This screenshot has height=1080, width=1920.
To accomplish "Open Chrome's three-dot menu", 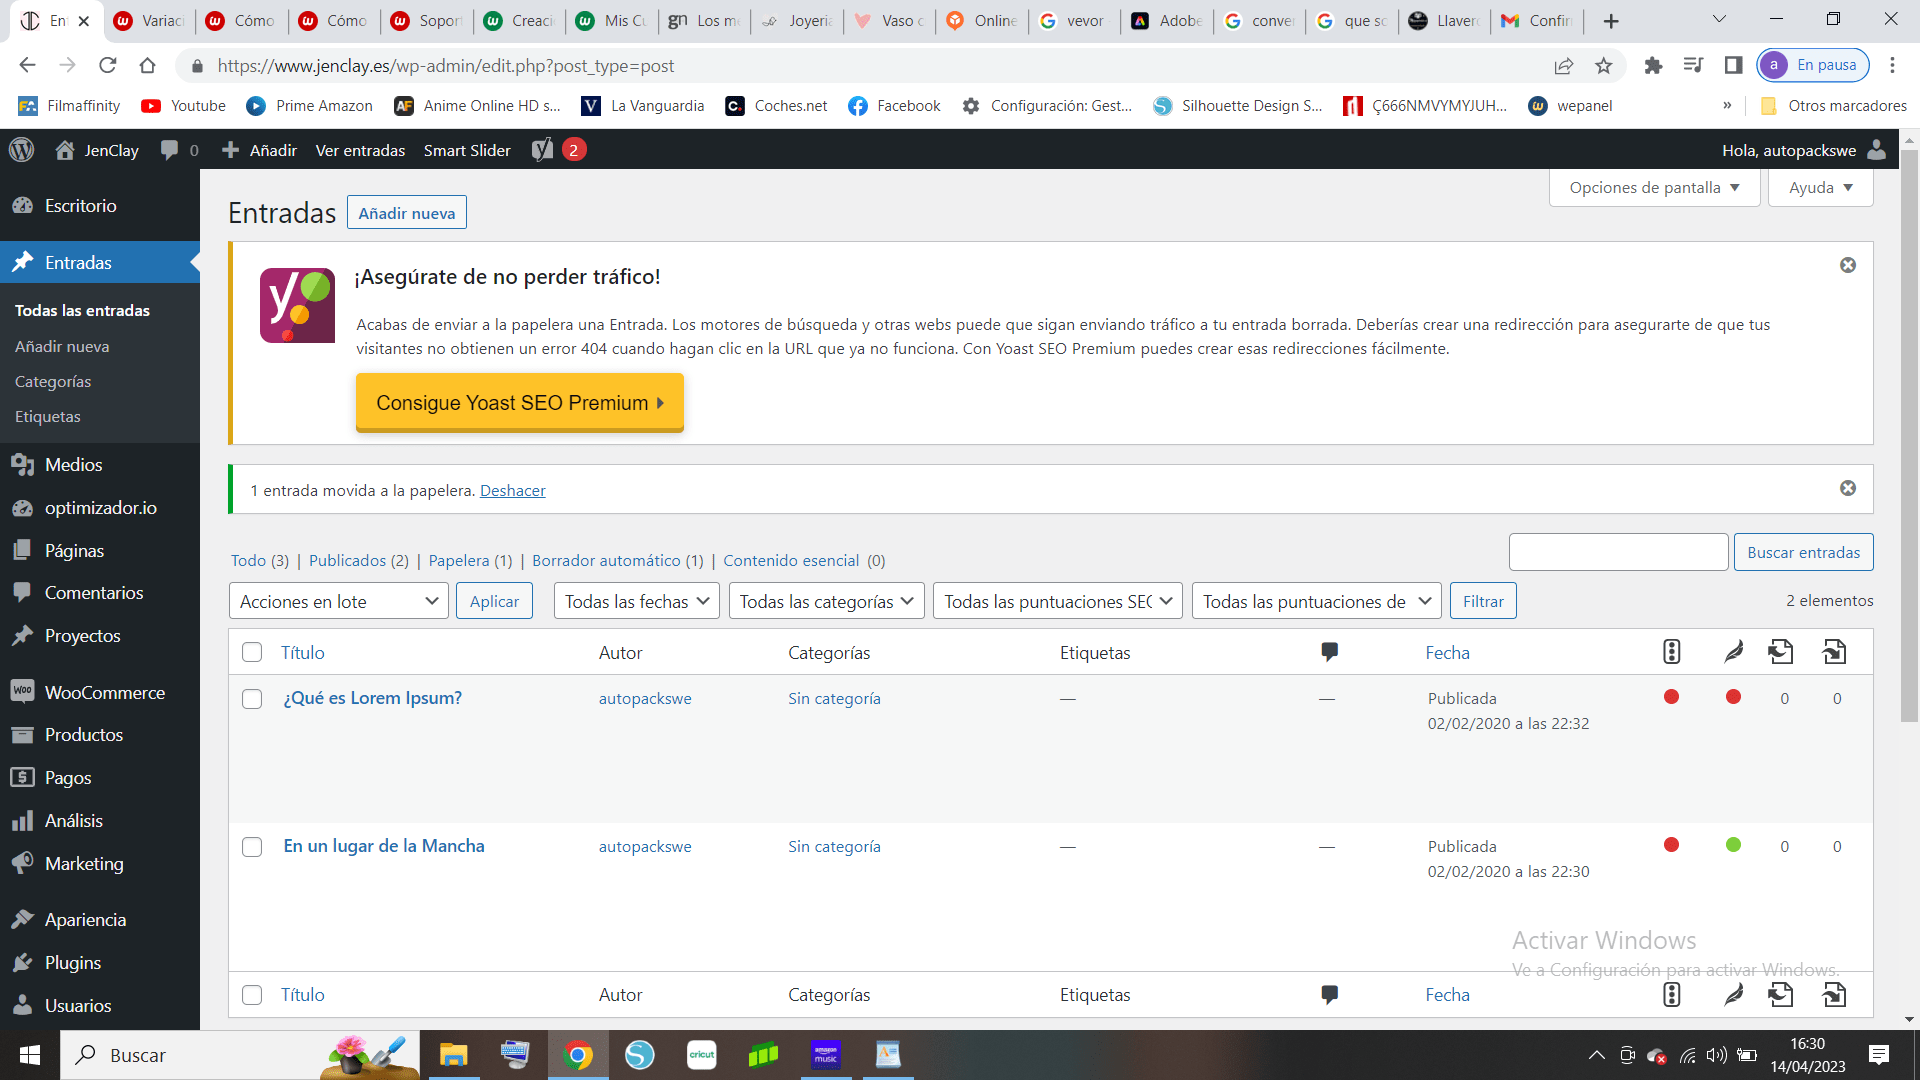I will point(1892,65).
